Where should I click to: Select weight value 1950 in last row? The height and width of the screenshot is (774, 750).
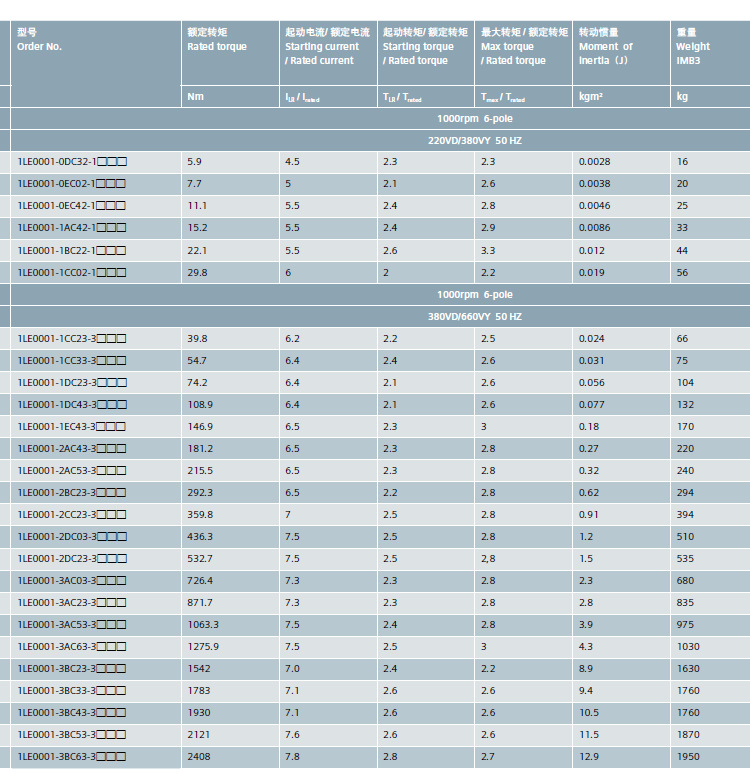click(688, 756)
